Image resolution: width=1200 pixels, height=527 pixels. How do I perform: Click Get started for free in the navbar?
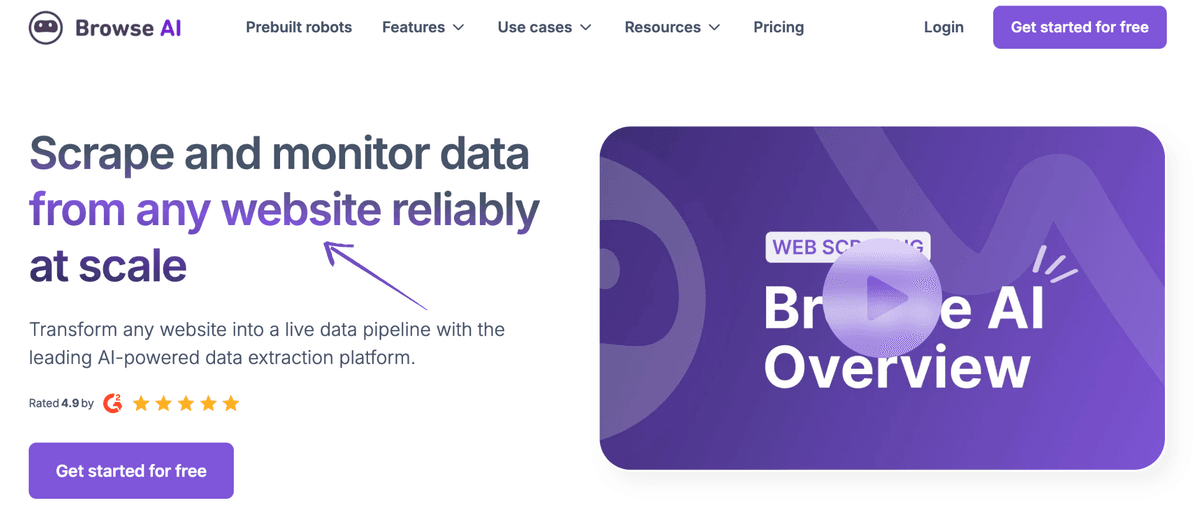[1079, 27]
